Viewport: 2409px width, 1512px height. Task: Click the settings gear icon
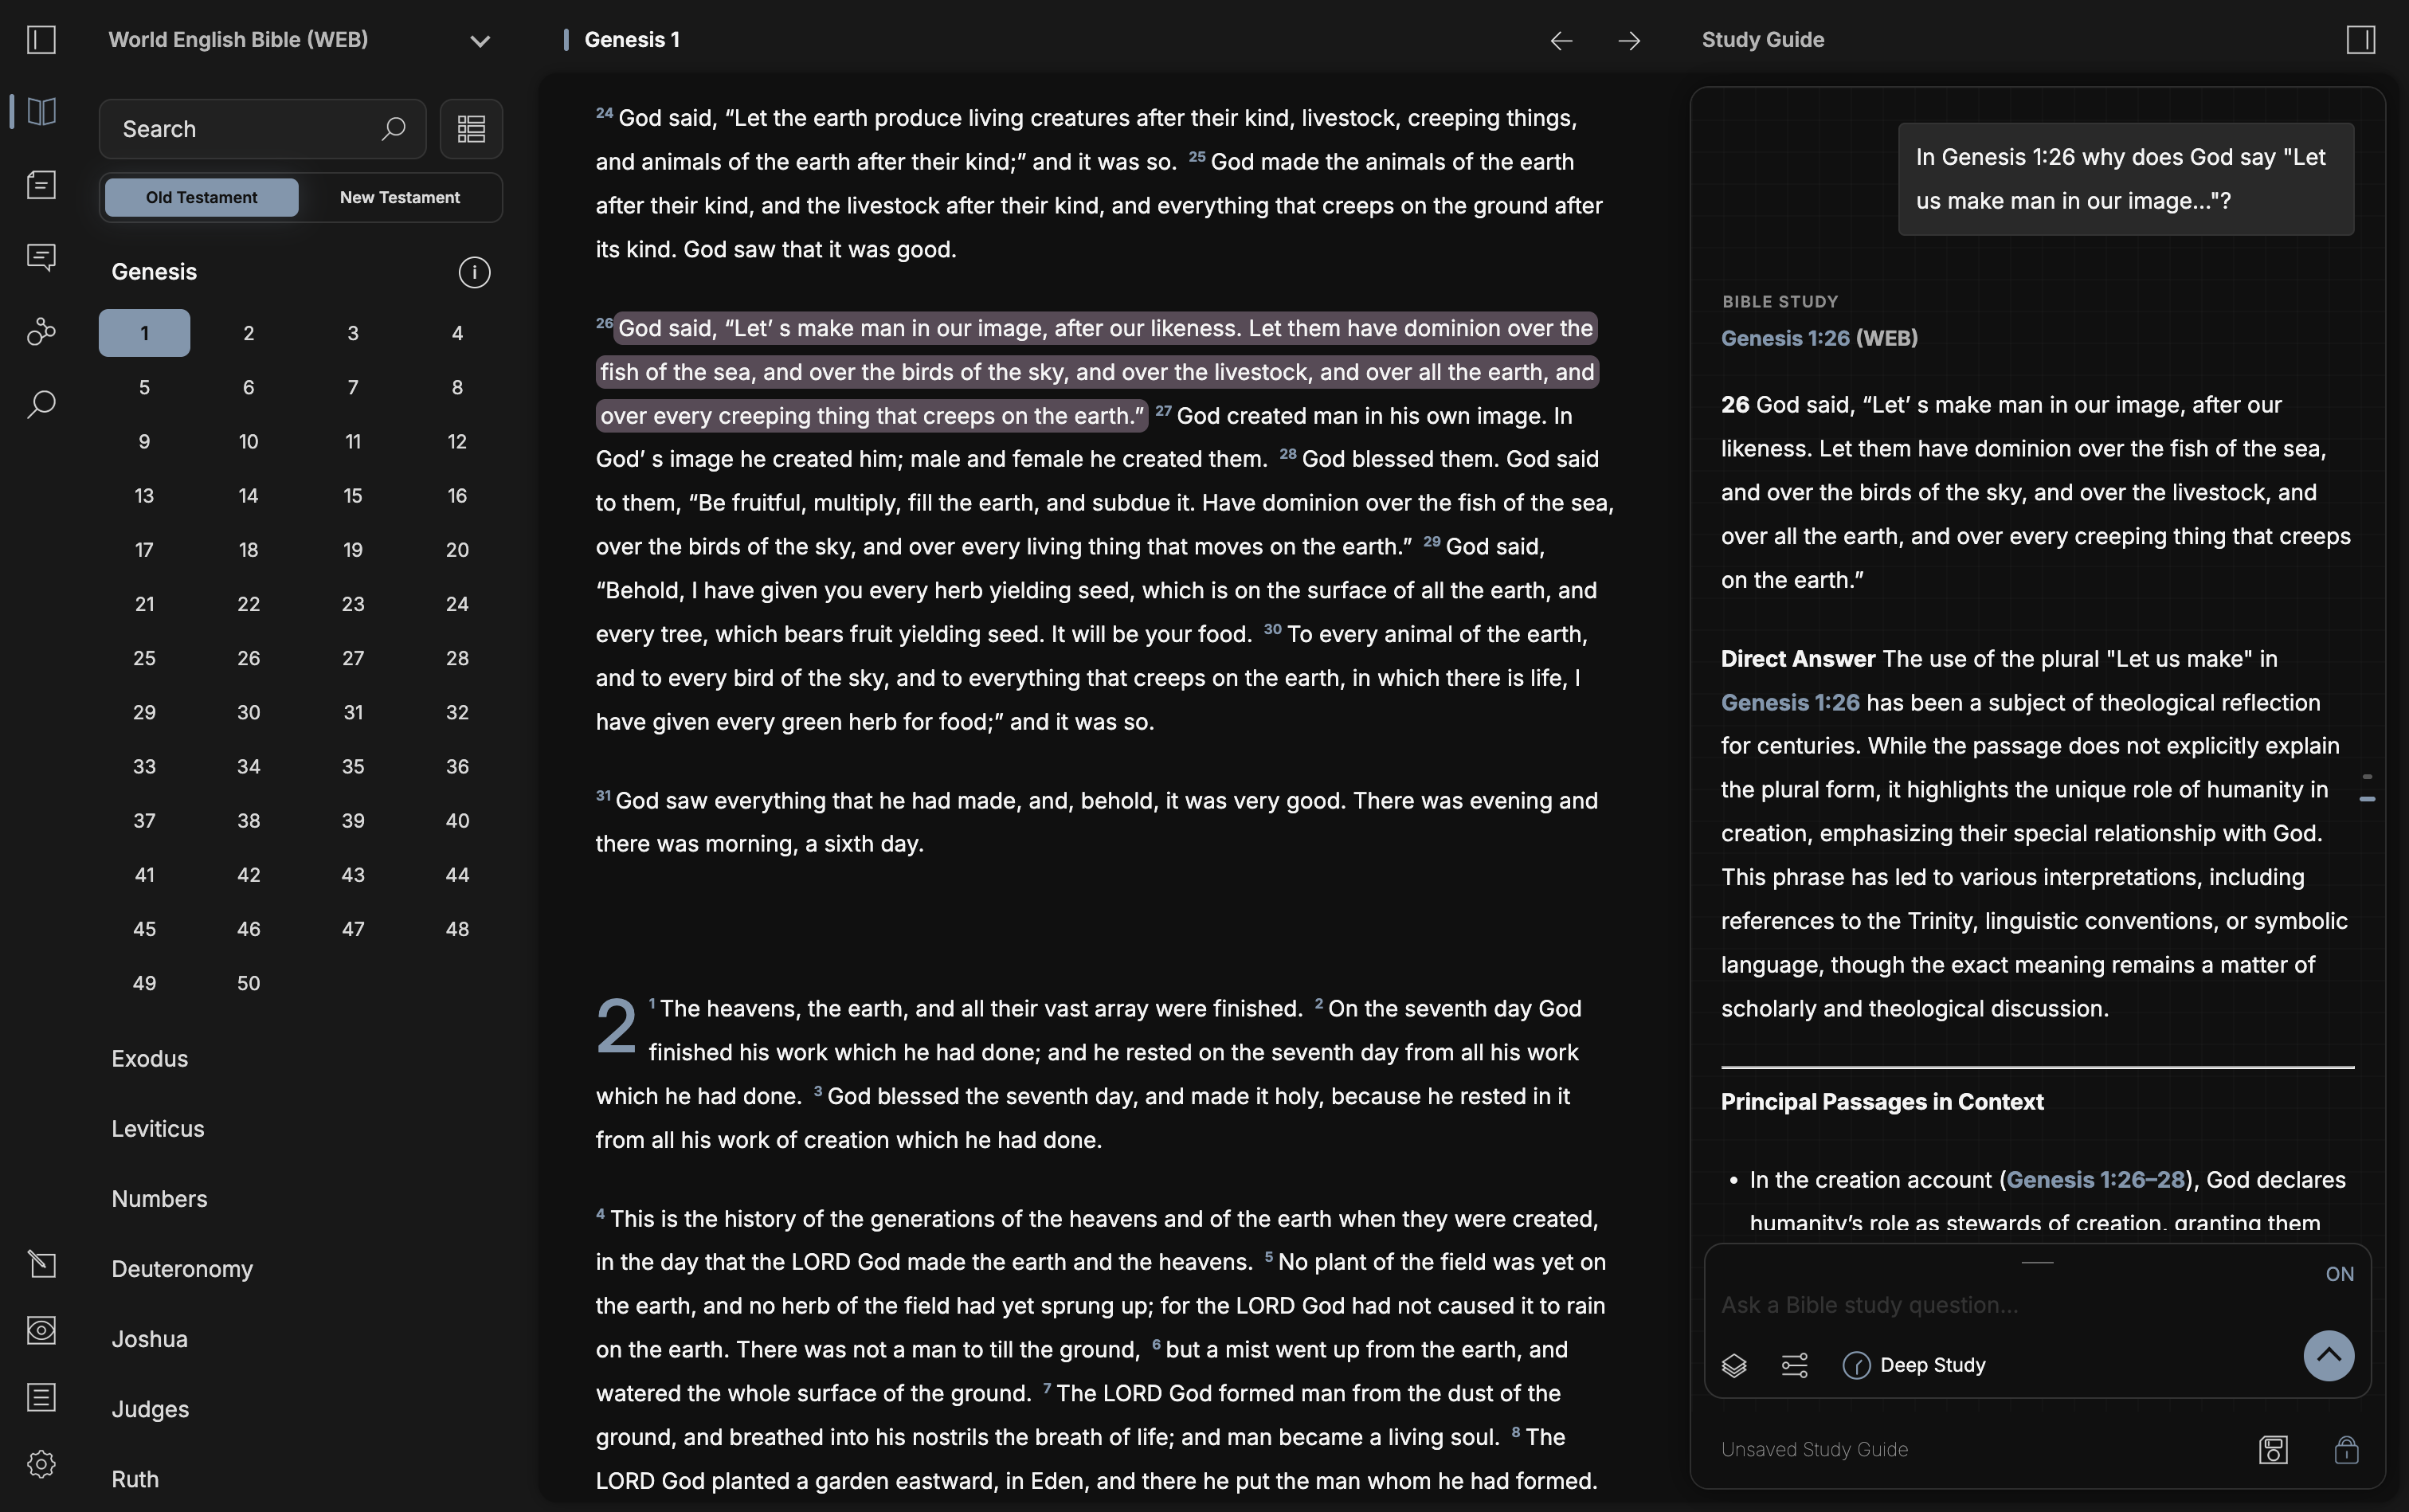41,1464
